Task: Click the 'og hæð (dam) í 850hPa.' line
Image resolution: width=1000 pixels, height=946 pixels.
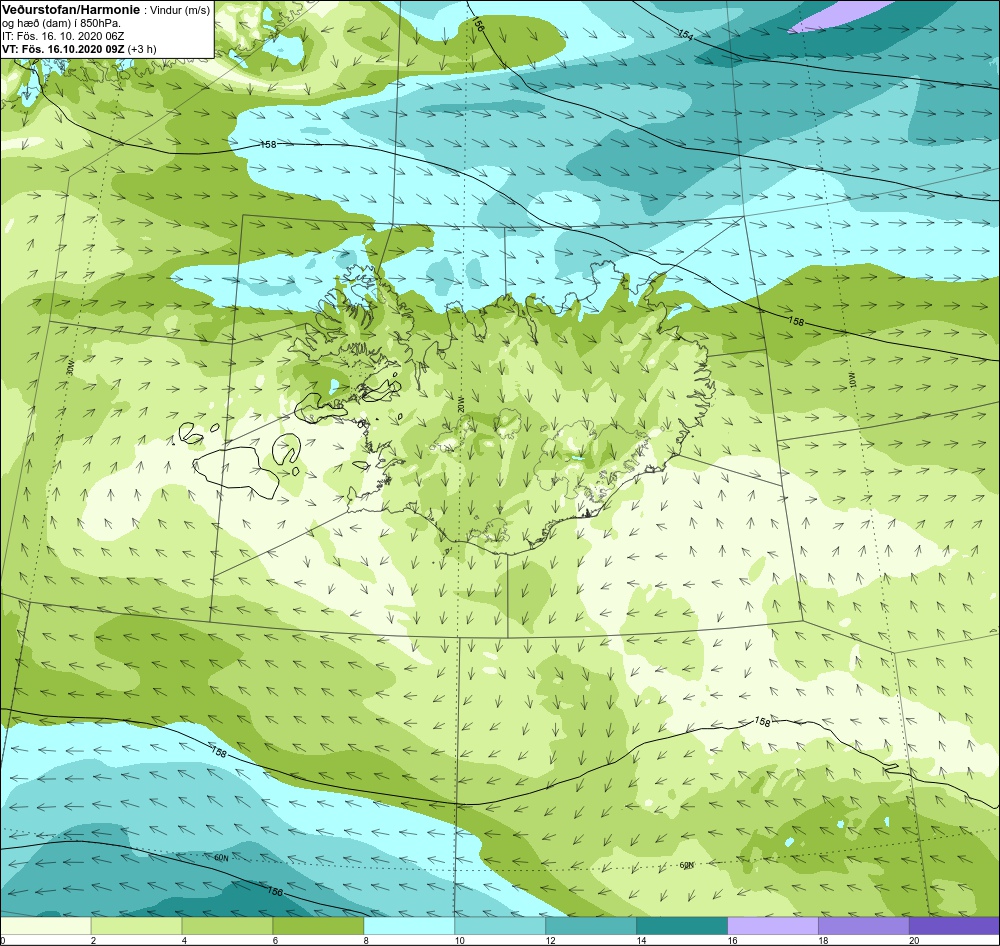Action: tap(62, 24)
